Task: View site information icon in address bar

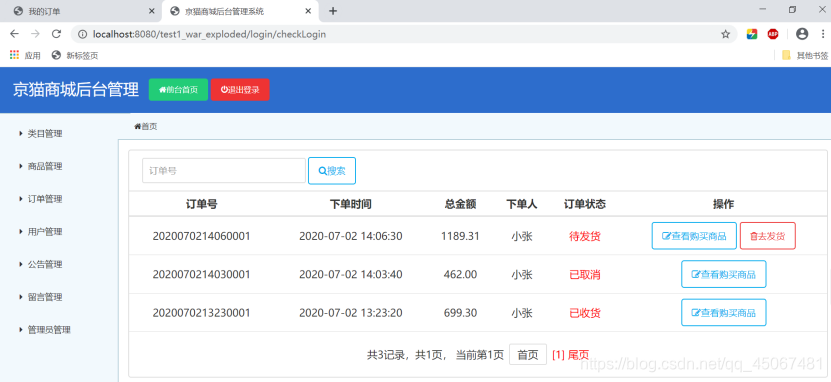Action: click(x=82, y=34)
